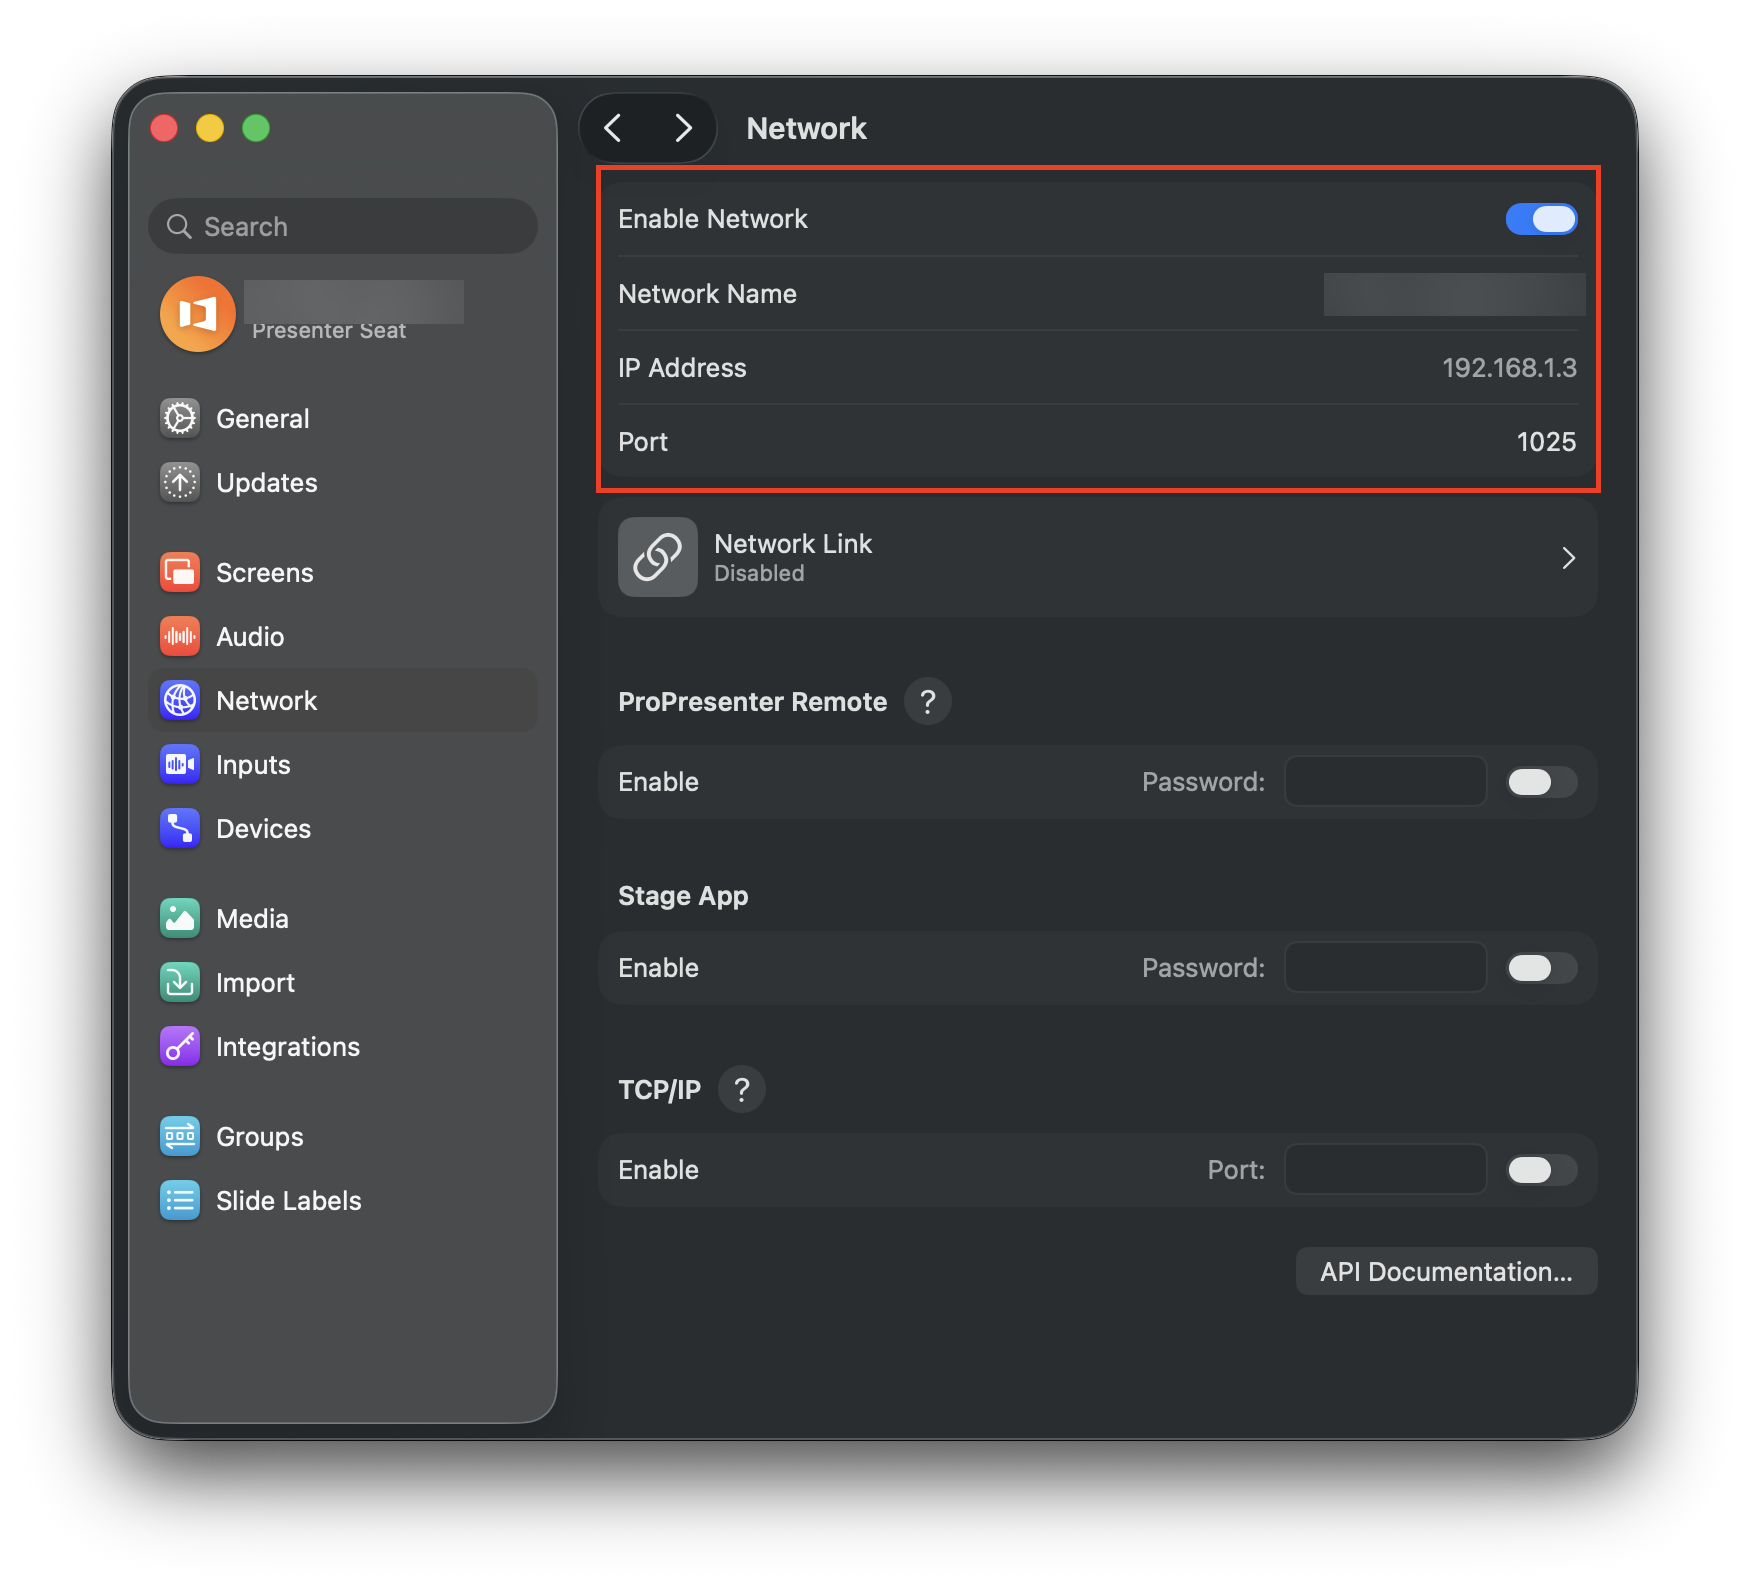Show help for ProPresenter Remote

[x=928, y=701]
